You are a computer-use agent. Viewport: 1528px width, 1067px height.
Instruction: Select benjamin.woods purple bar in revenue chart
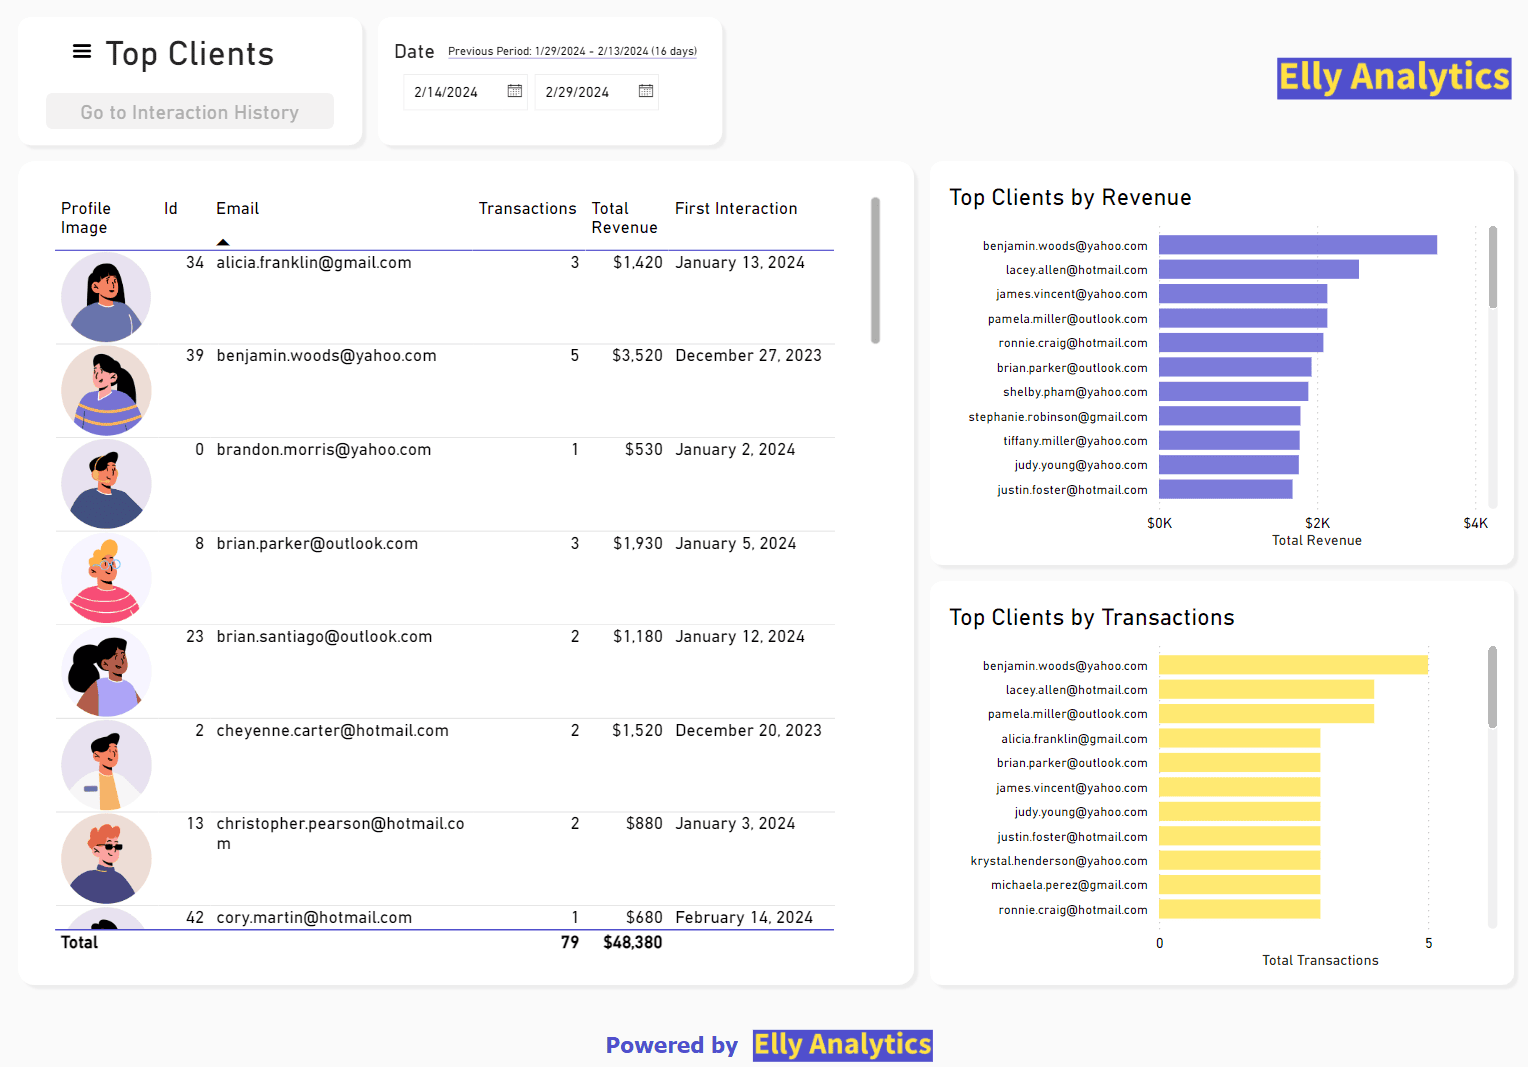[1297, 245]
